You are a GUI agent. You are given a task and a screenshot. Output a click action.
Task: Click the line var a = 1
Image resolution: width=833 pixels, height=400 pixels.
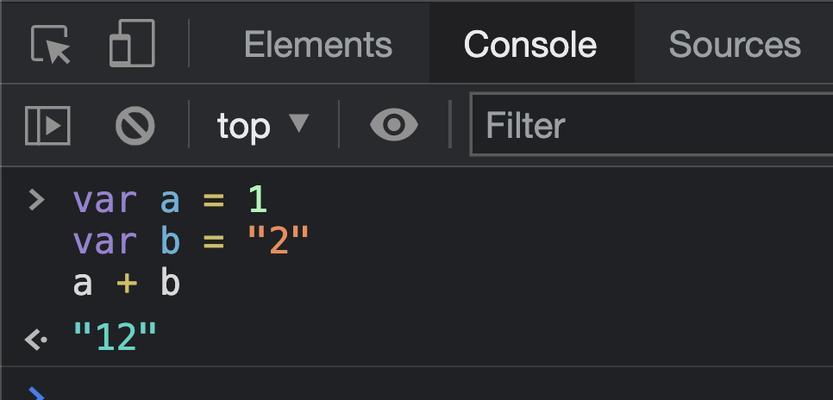coord(170,201)
